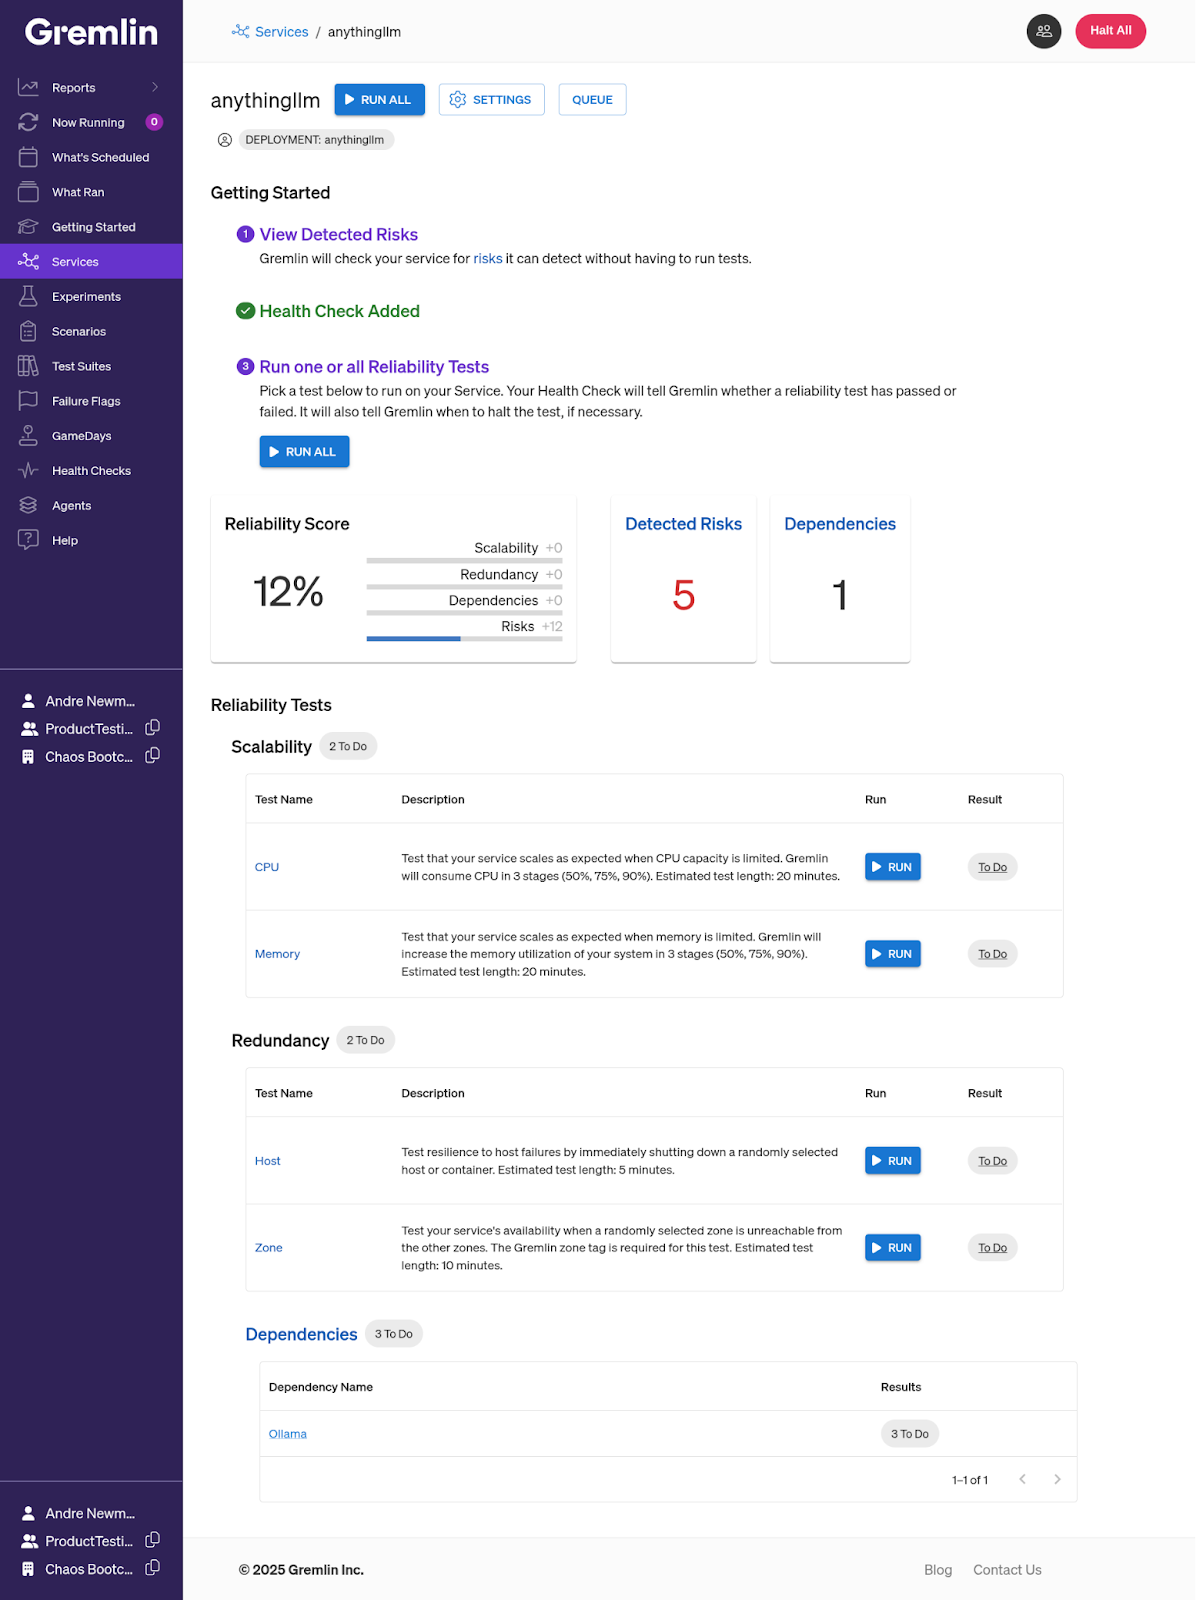
Task: Click the Gremlin logo
Action: point(91,32)
